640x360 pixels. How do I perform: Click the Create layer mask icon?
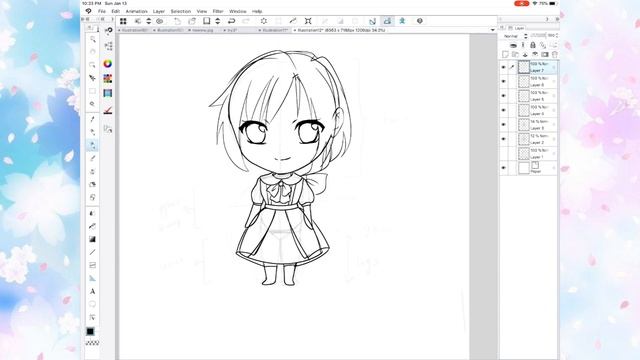coord(545,54)
